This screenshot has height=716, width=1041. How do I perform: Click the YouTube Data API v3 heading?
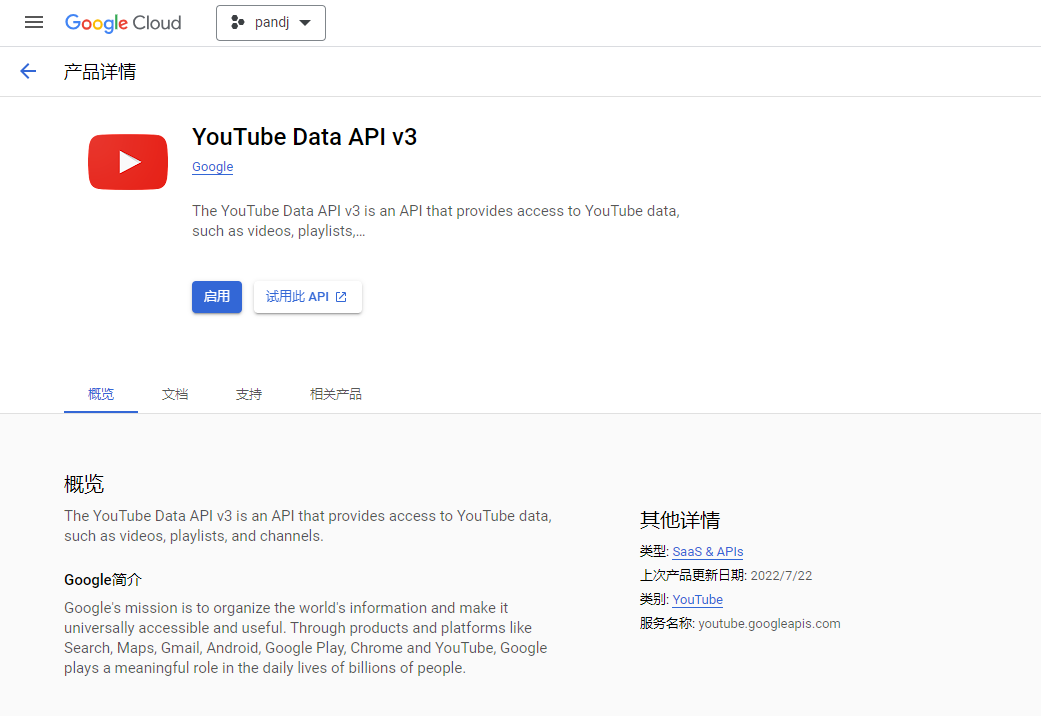(304, 137)
